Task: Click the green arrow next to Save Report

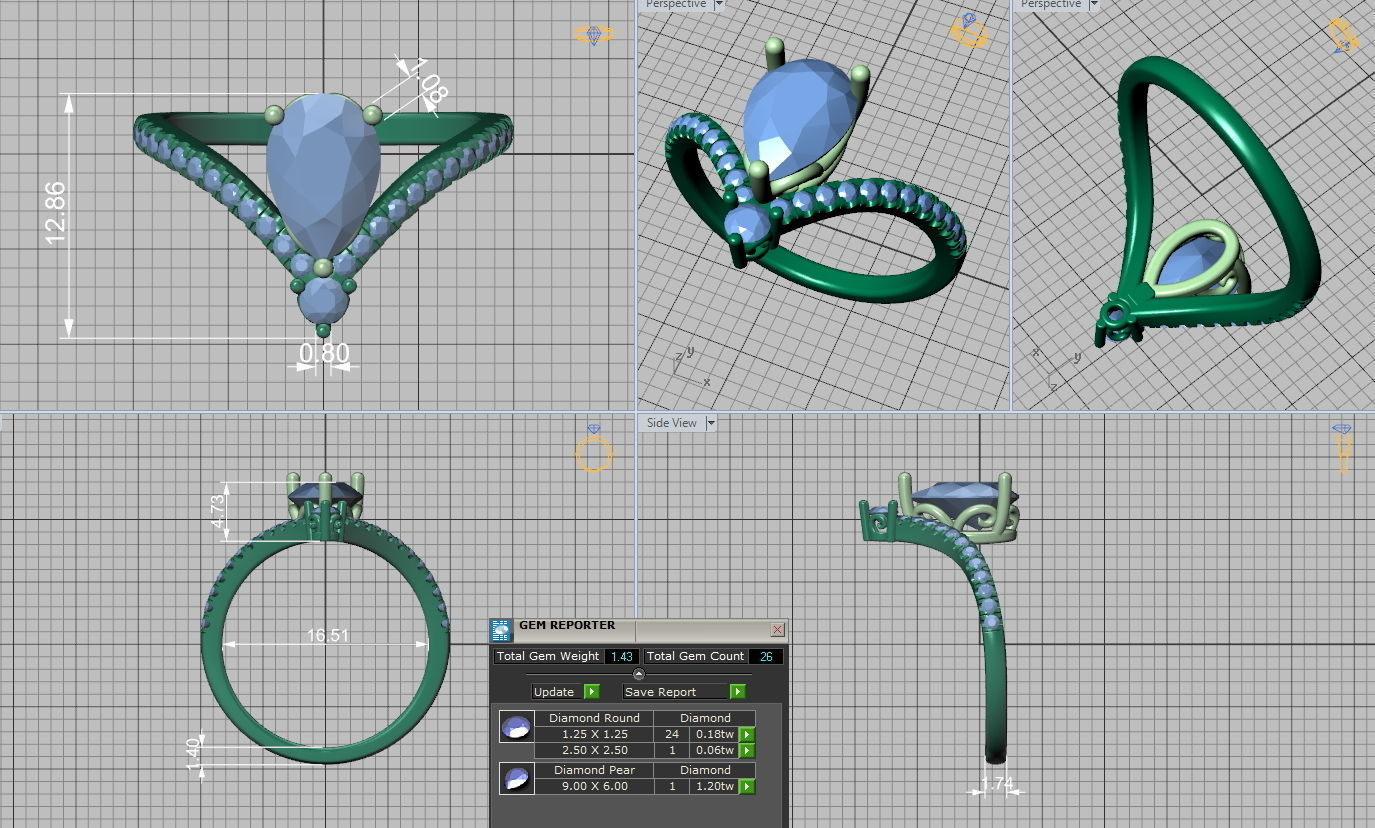Action: click(737, 691)
